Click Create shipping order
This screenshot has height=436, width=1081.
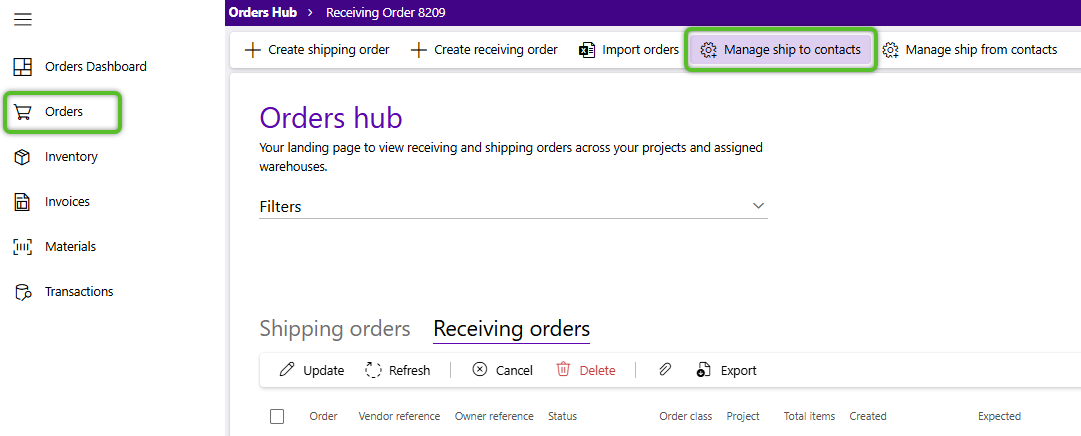pyautogui.click(x=317, y=50)
